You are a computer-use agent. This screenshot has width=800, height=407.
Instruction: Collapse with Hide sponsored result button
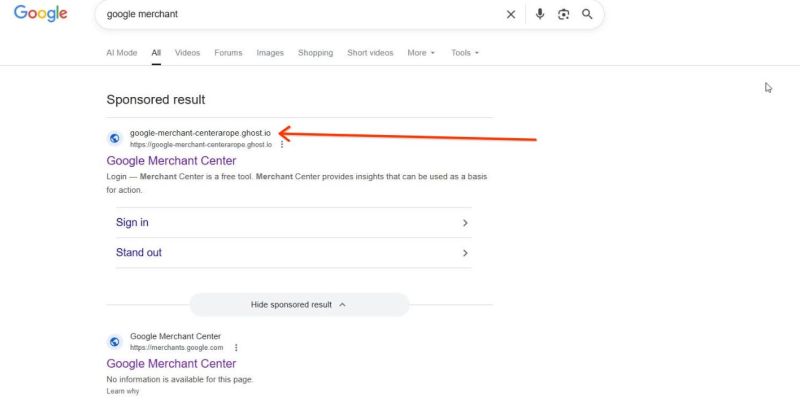[x=299, y=304]
